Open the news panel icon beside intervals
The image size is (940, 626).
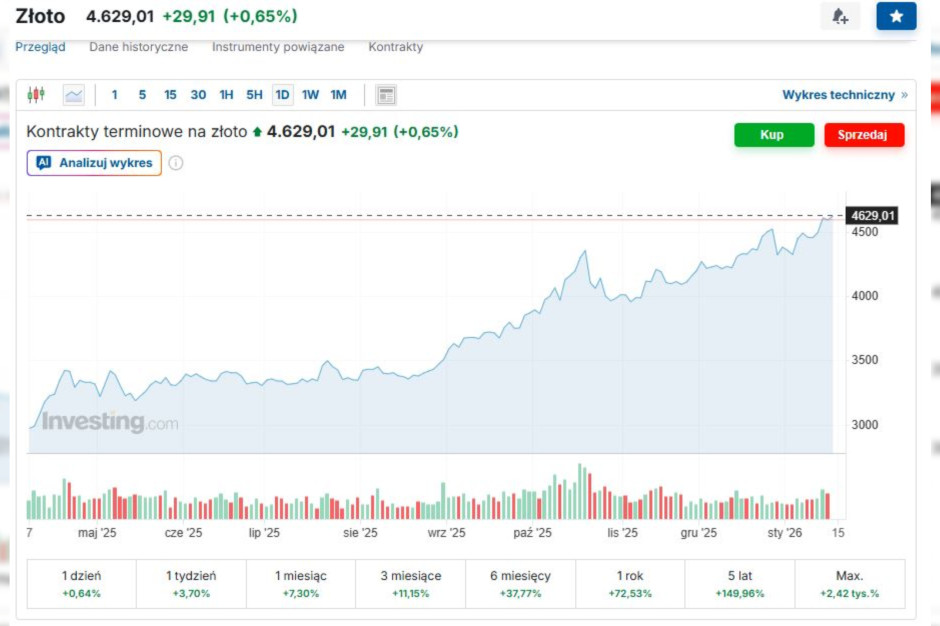coord(385,94)
